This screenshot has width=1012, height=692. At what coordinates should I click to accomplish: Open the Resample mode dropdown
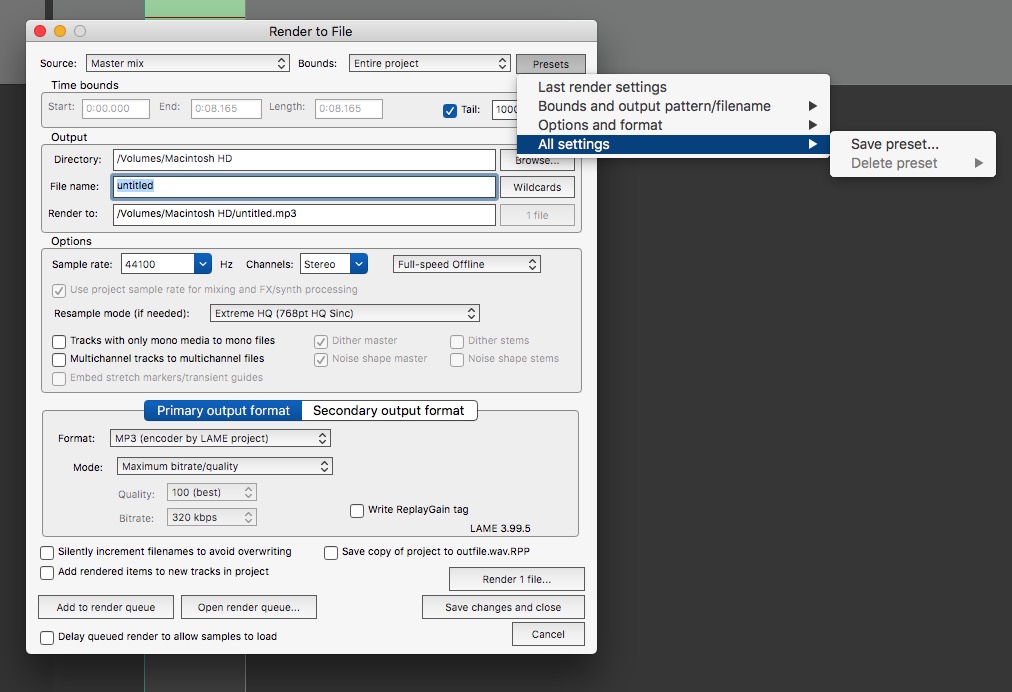click(x=345, y=313)
